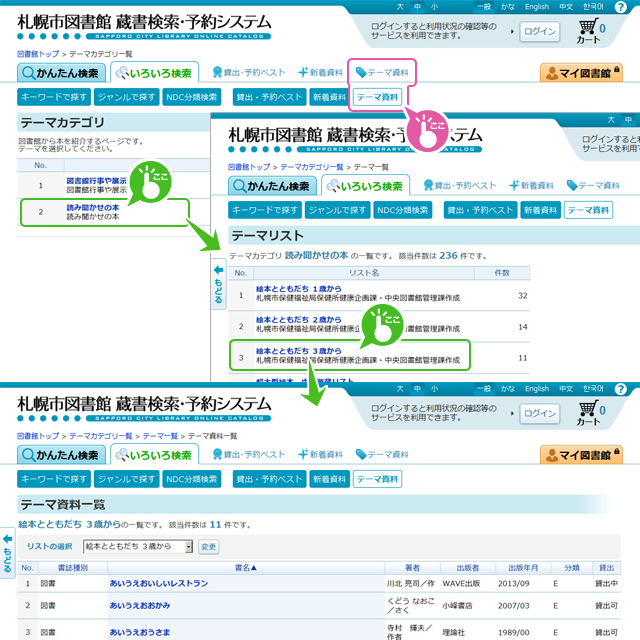Click ログイン on the テーマカテゴリ page
Image resolution: width=640 pixels, height=640 pixels.
tap(540, 31)
